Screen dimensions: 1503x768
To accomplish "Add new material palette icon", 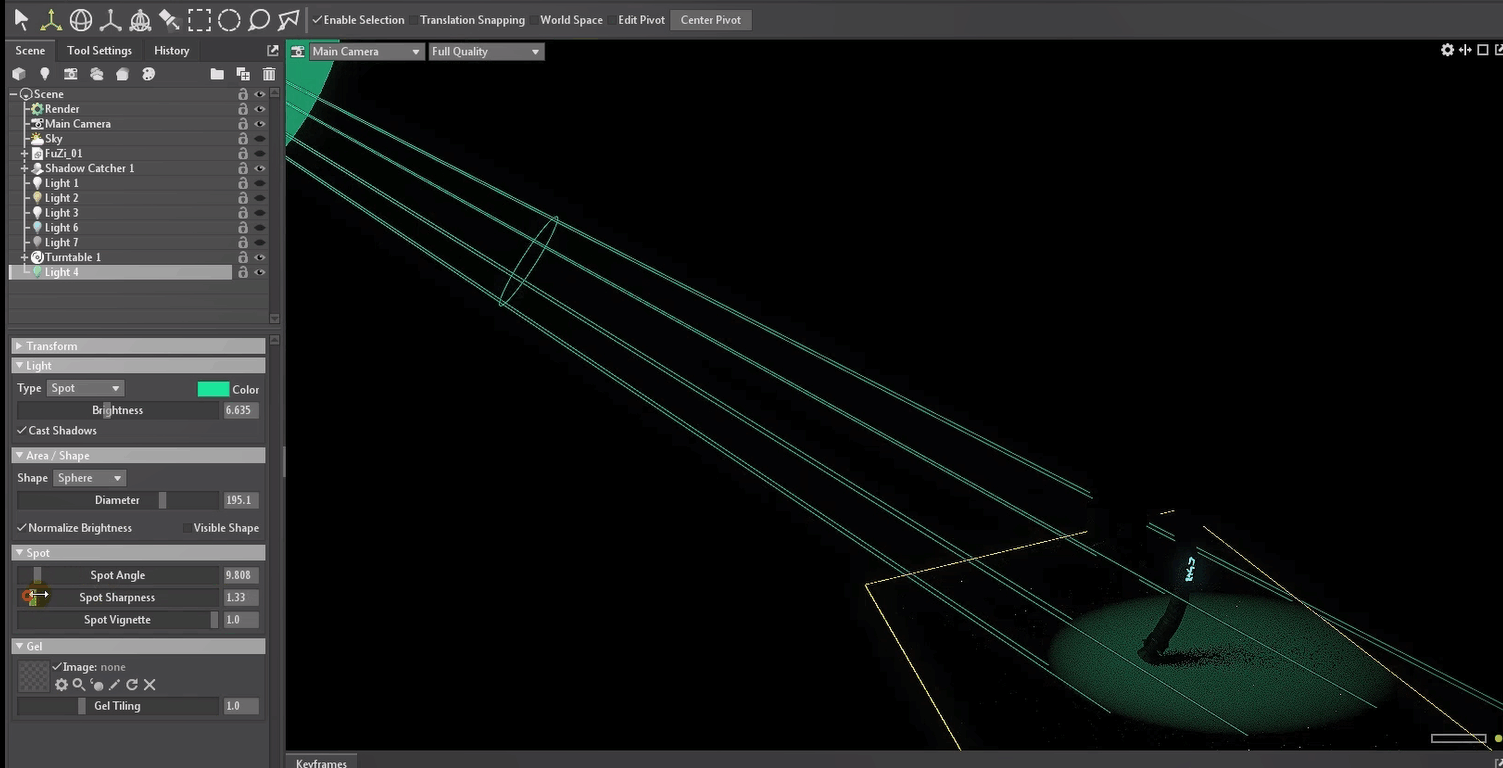I will (149, 73).
